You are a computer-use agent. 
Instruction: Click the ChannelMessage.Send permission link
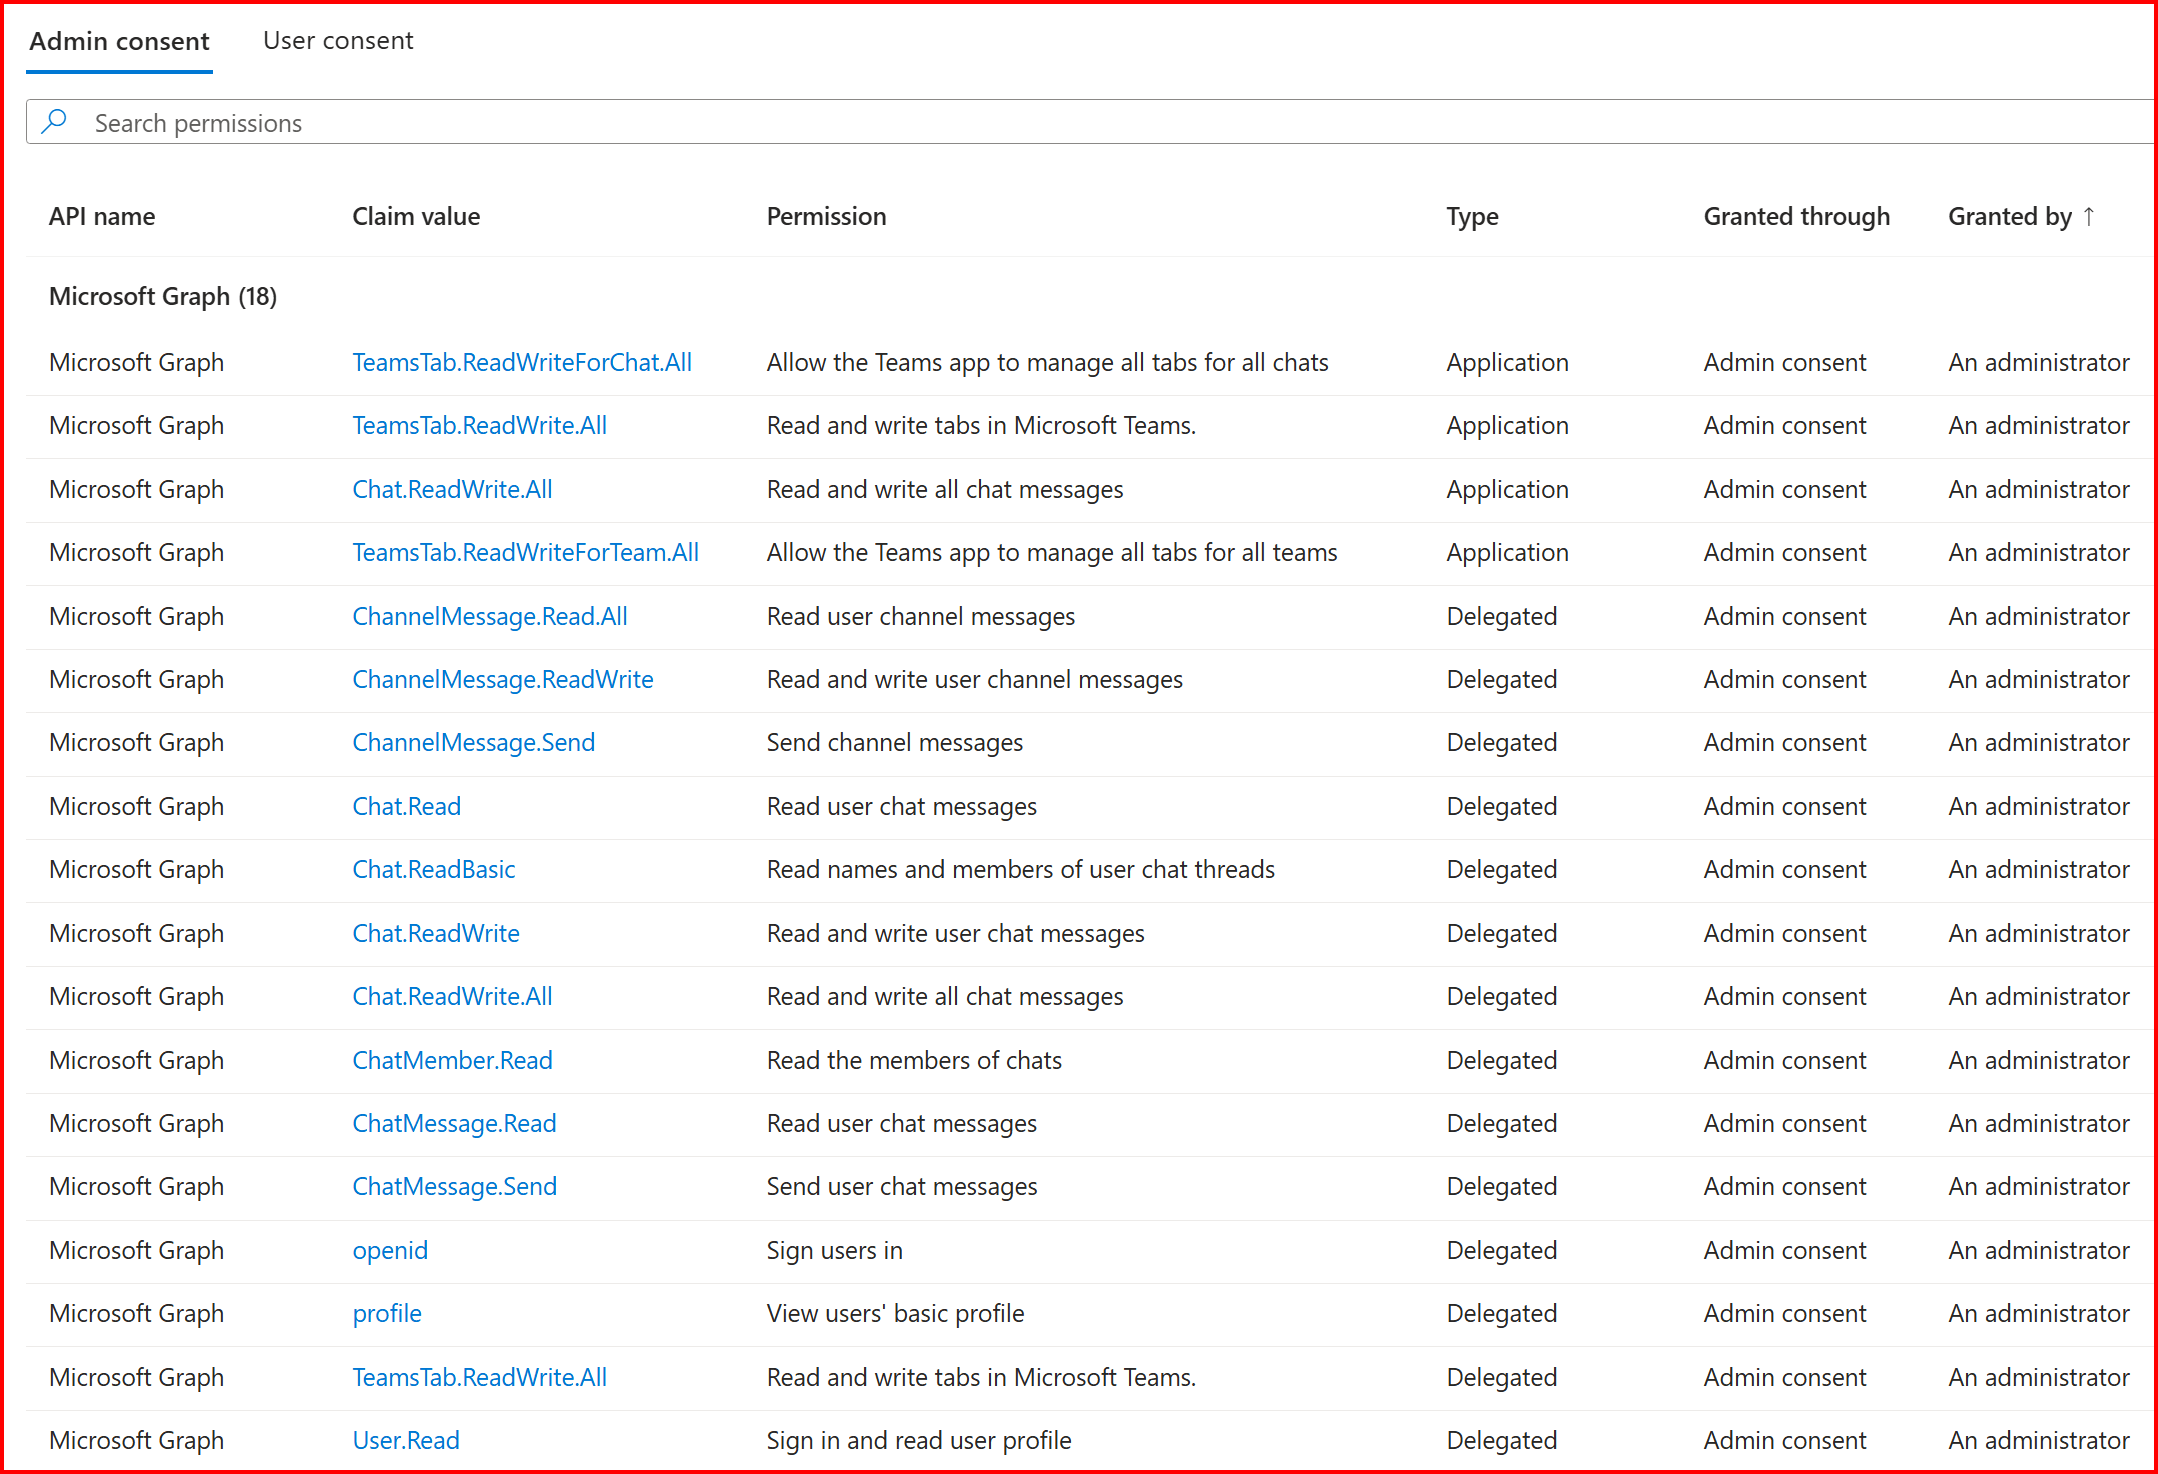[x=473, y=742]
